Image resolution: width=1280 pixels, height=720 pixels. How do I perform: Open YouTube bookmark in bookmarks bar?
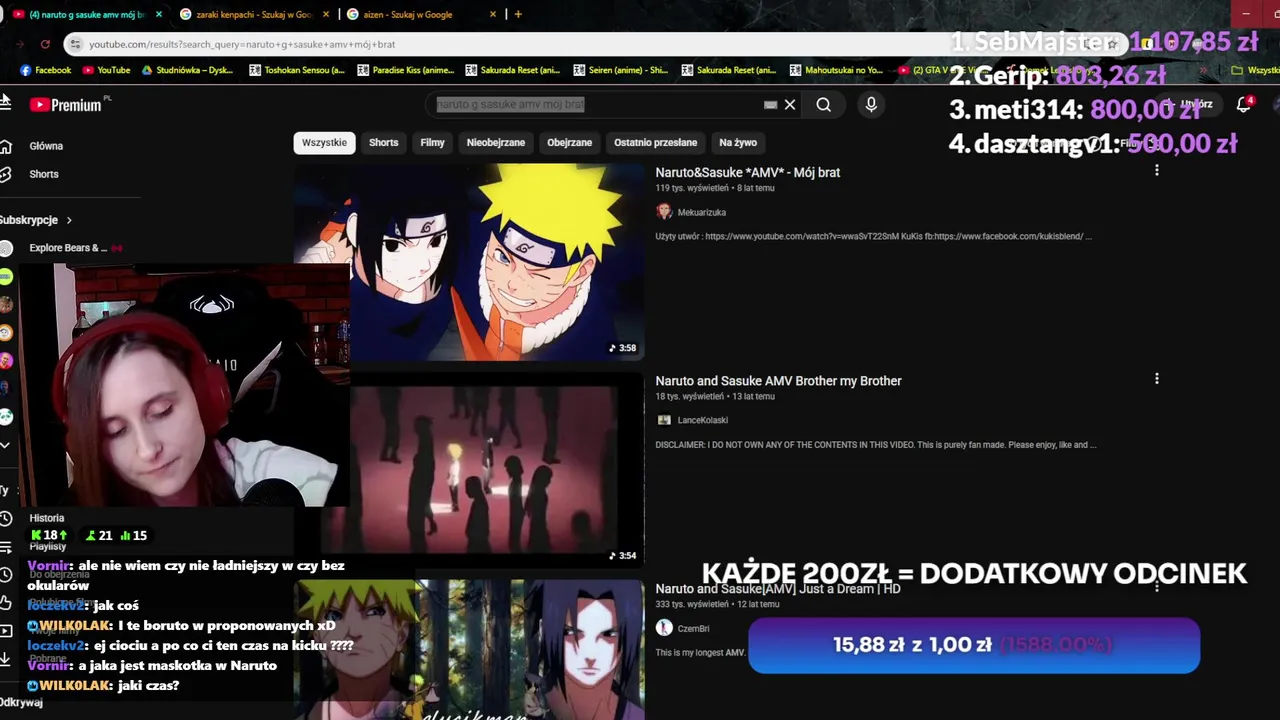coord(107,70)
